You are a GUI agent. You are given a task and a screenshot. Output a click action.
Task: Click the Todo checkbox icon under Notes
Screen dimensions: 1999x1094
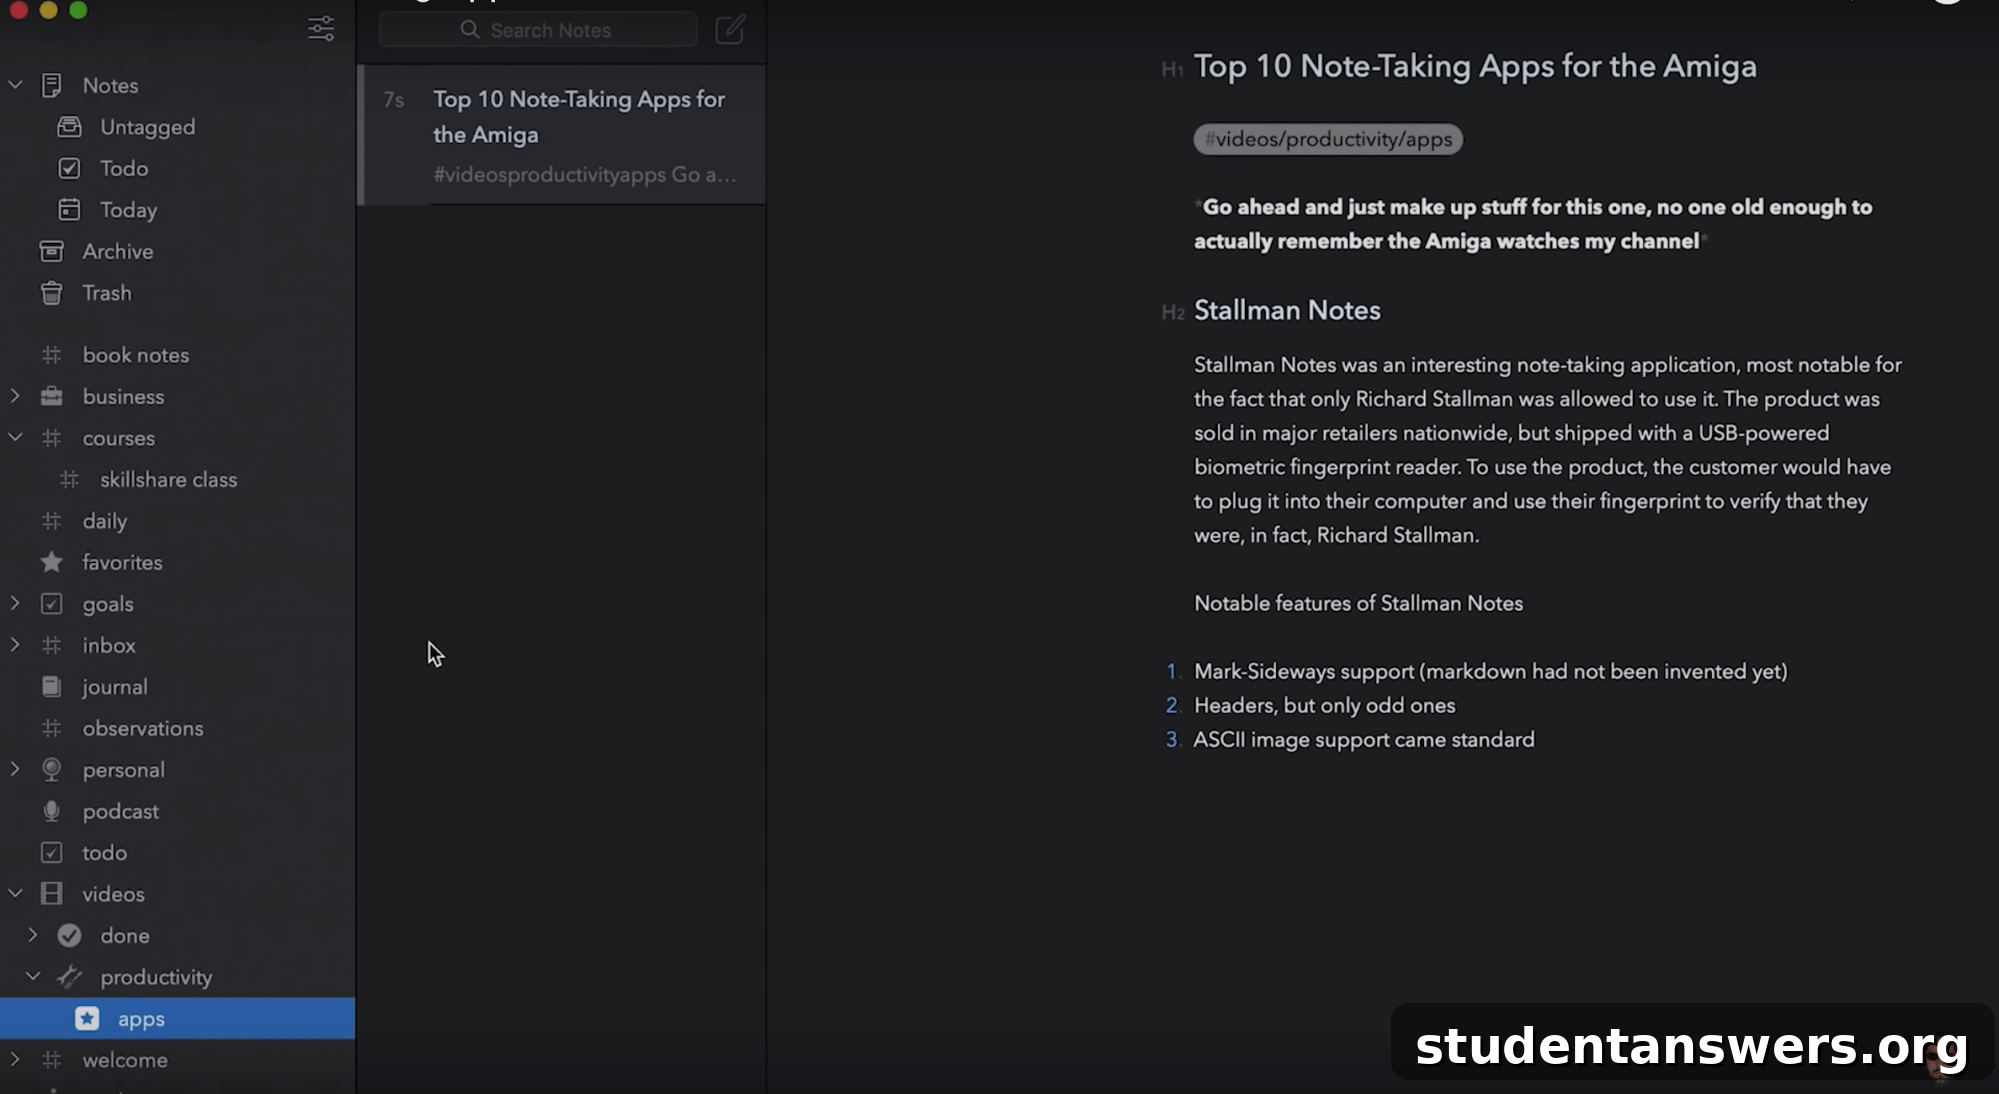coord(69,168)
